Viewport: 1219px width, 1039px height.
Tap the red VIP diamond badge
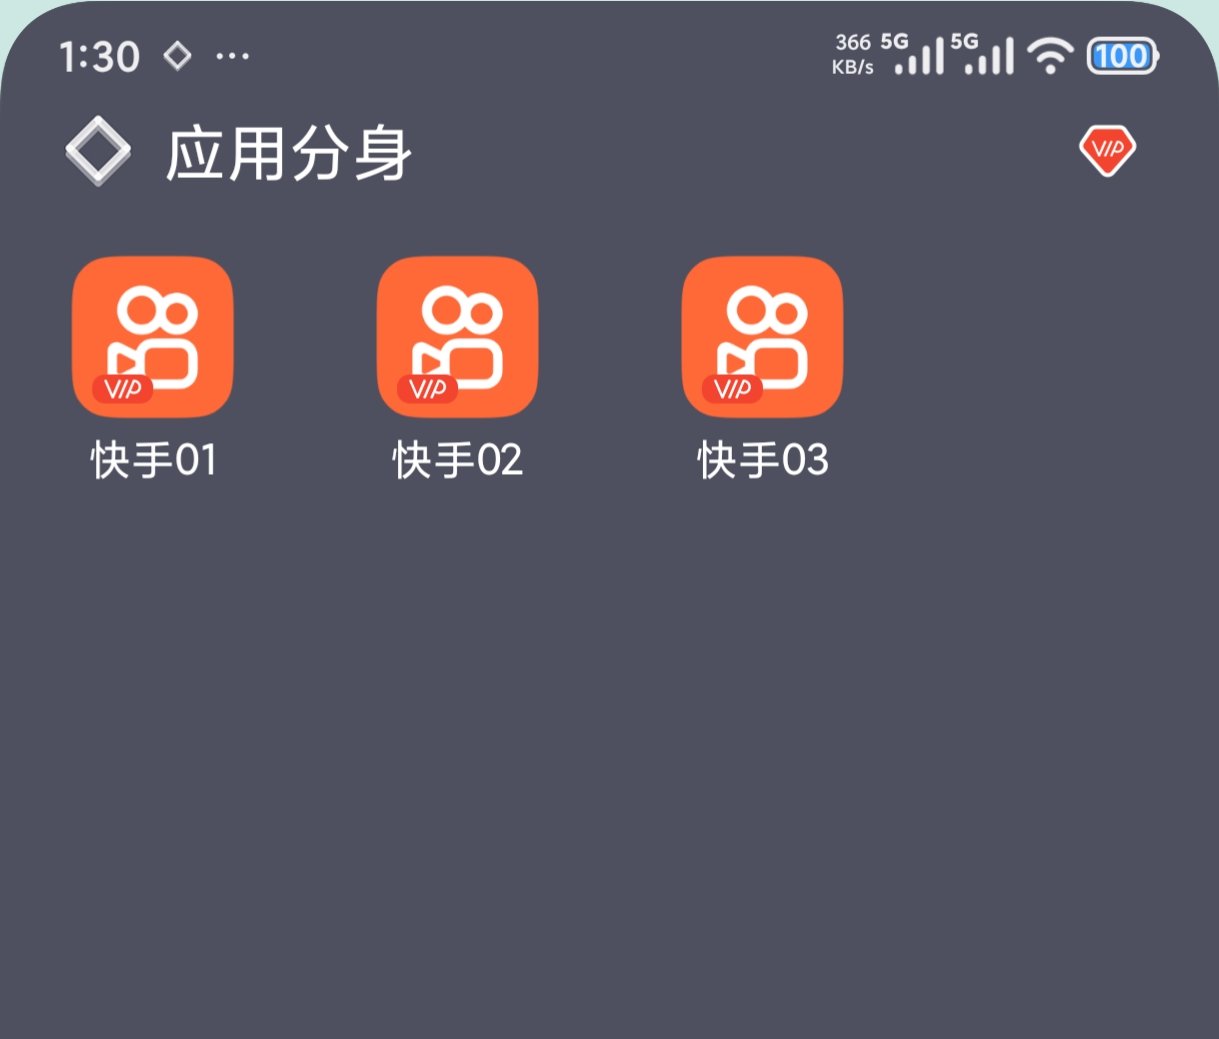point(1108,151)
